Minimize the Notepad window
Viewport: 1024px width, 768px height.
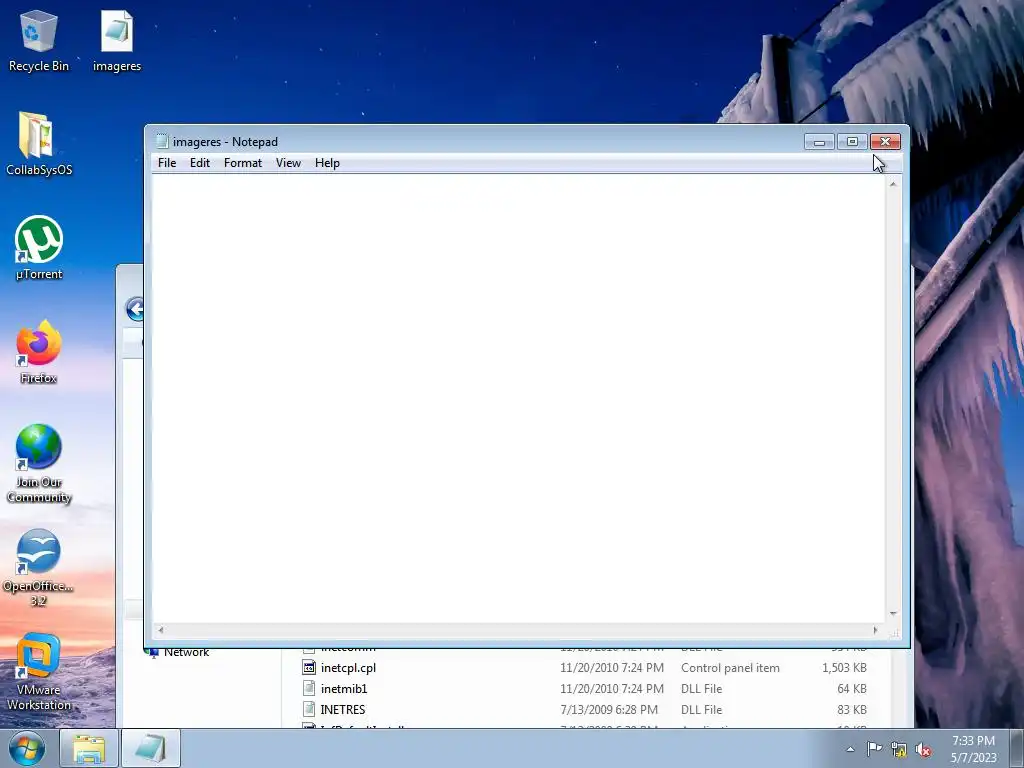pos(819,142)
